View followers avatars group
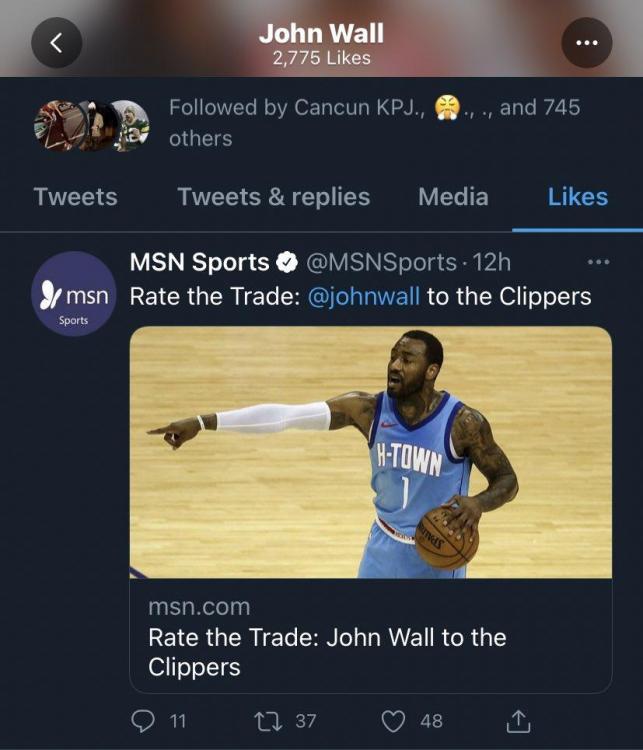The height and width of the screenshot is (750, 643). point(91,125)
